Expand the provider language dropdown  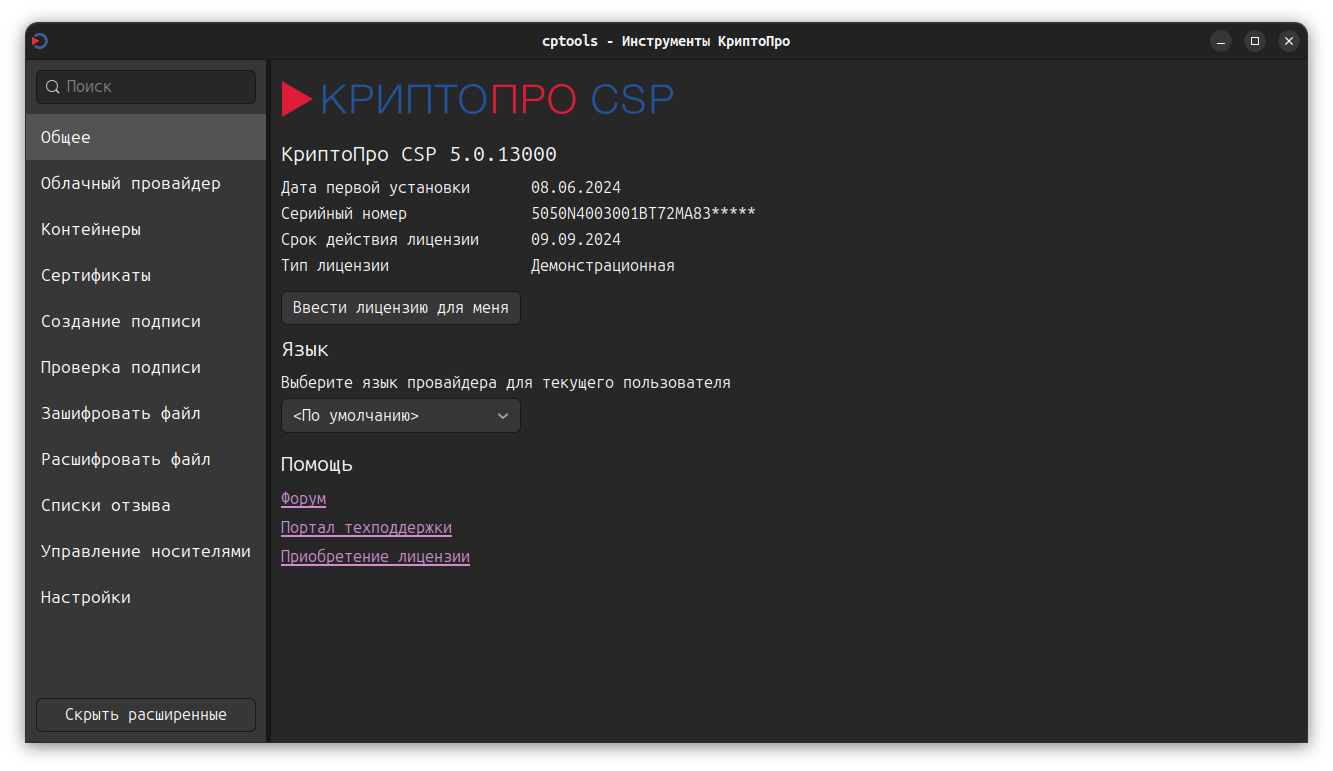(x=400, y=416)
